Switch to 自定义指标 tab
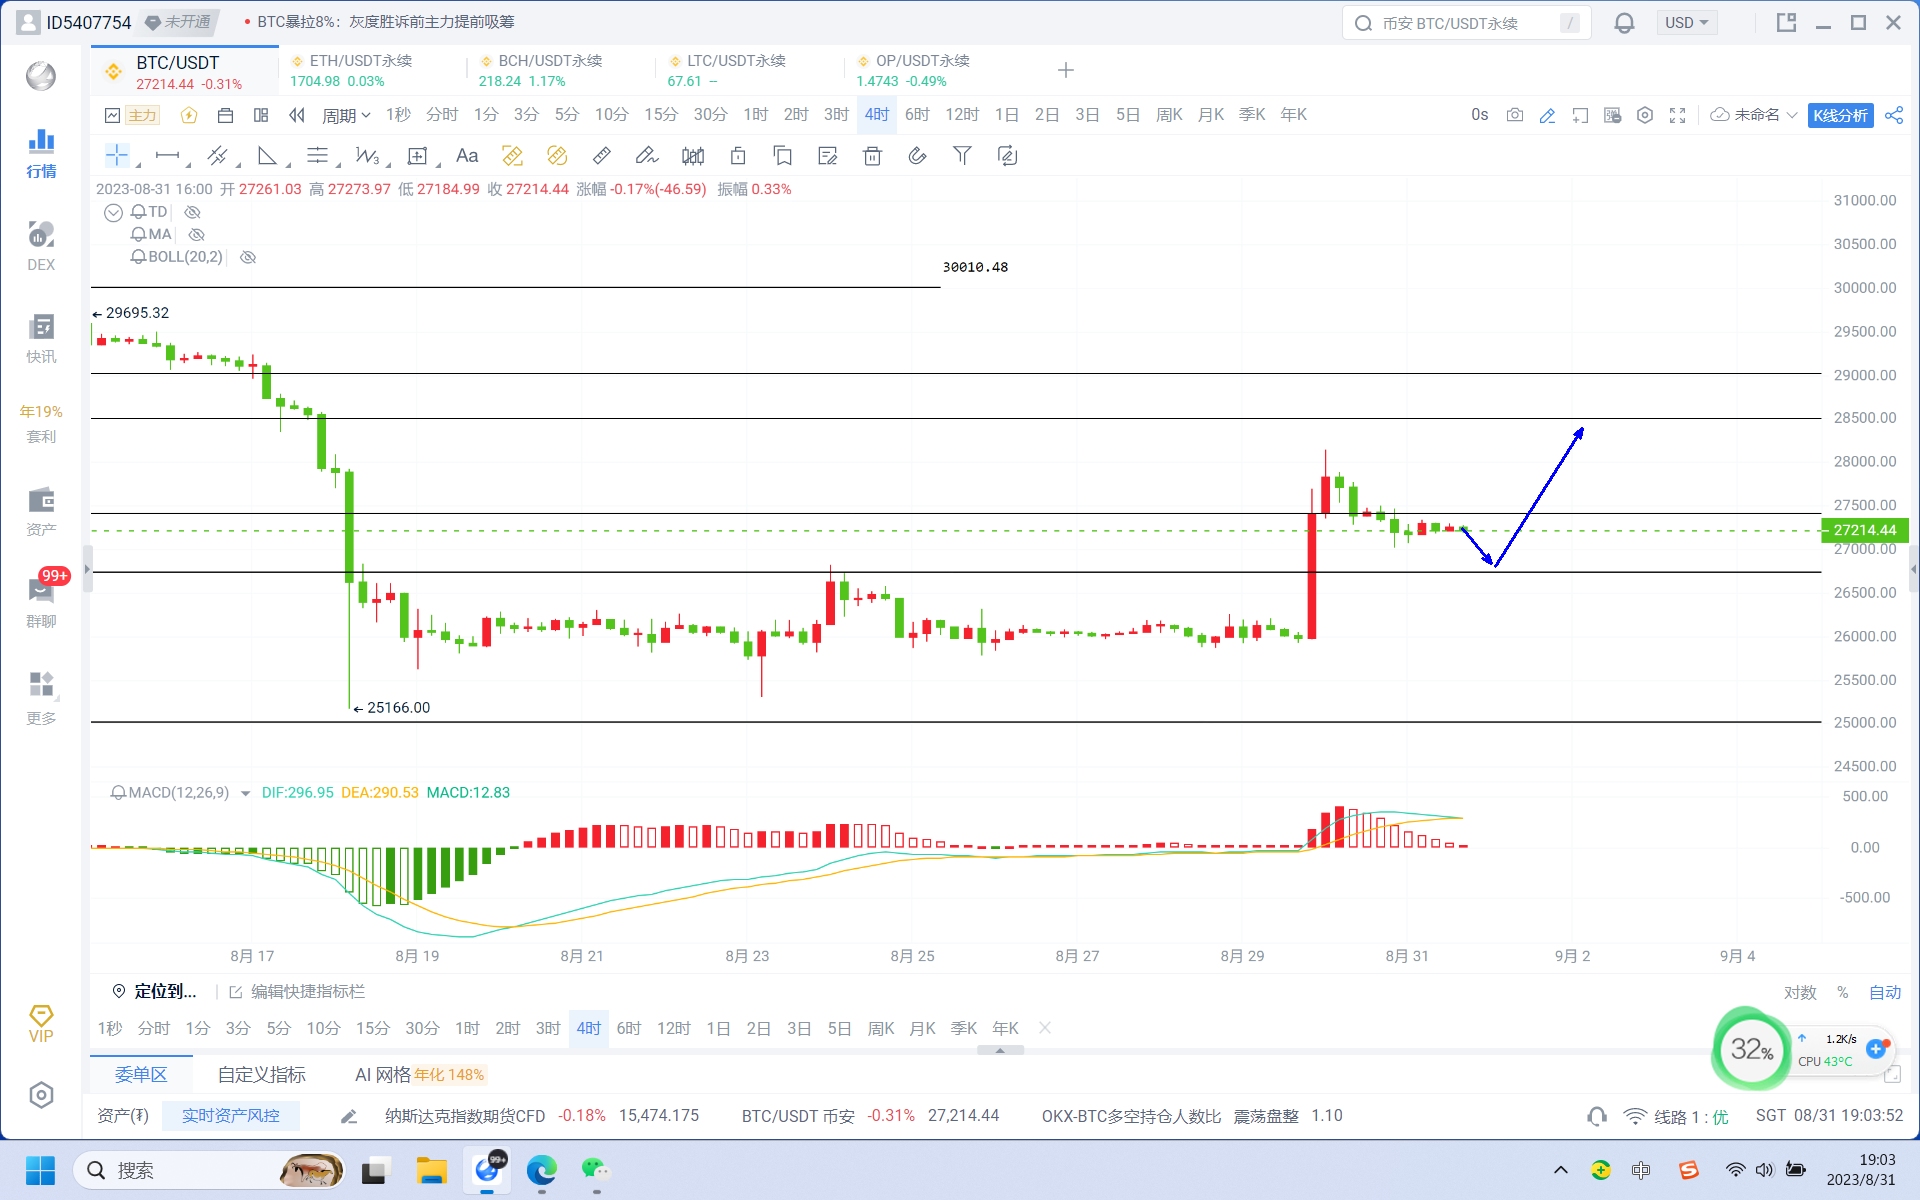 261,1074
